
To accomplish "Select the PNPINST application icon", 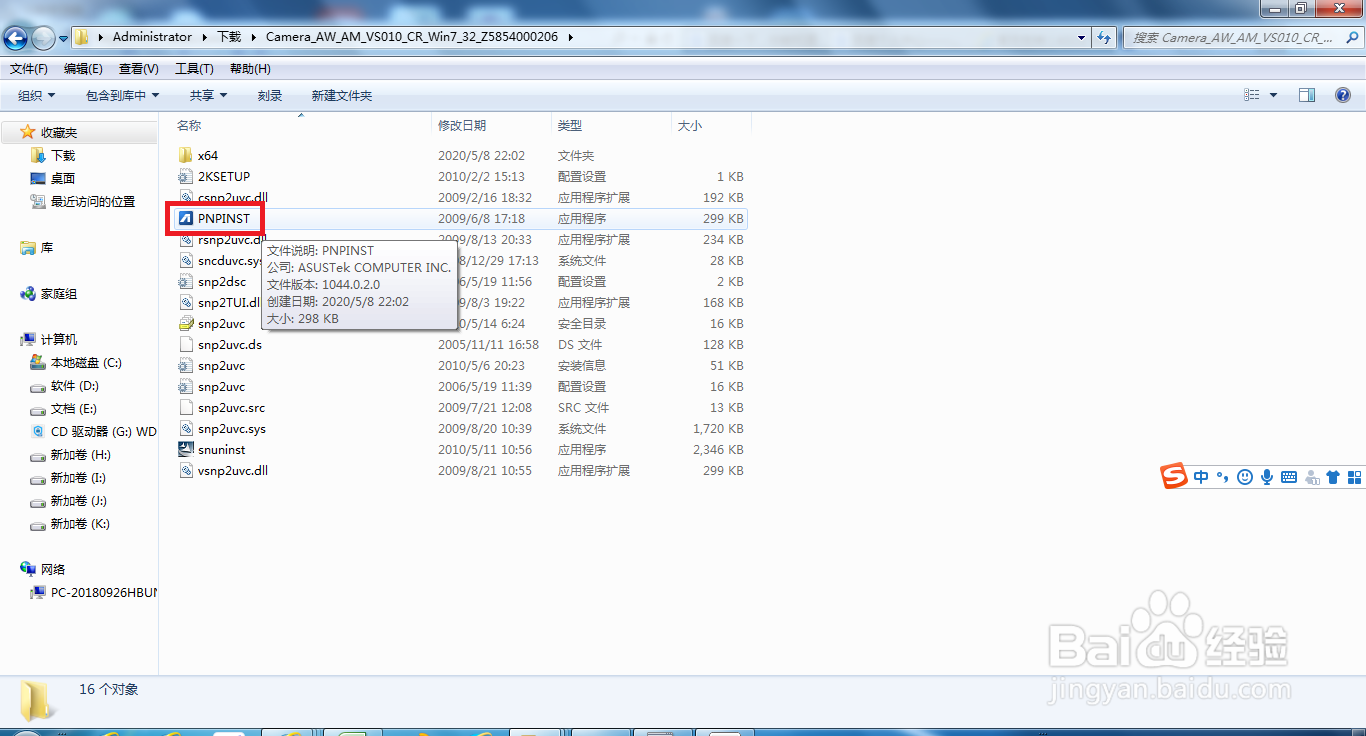I will [185, 218].
